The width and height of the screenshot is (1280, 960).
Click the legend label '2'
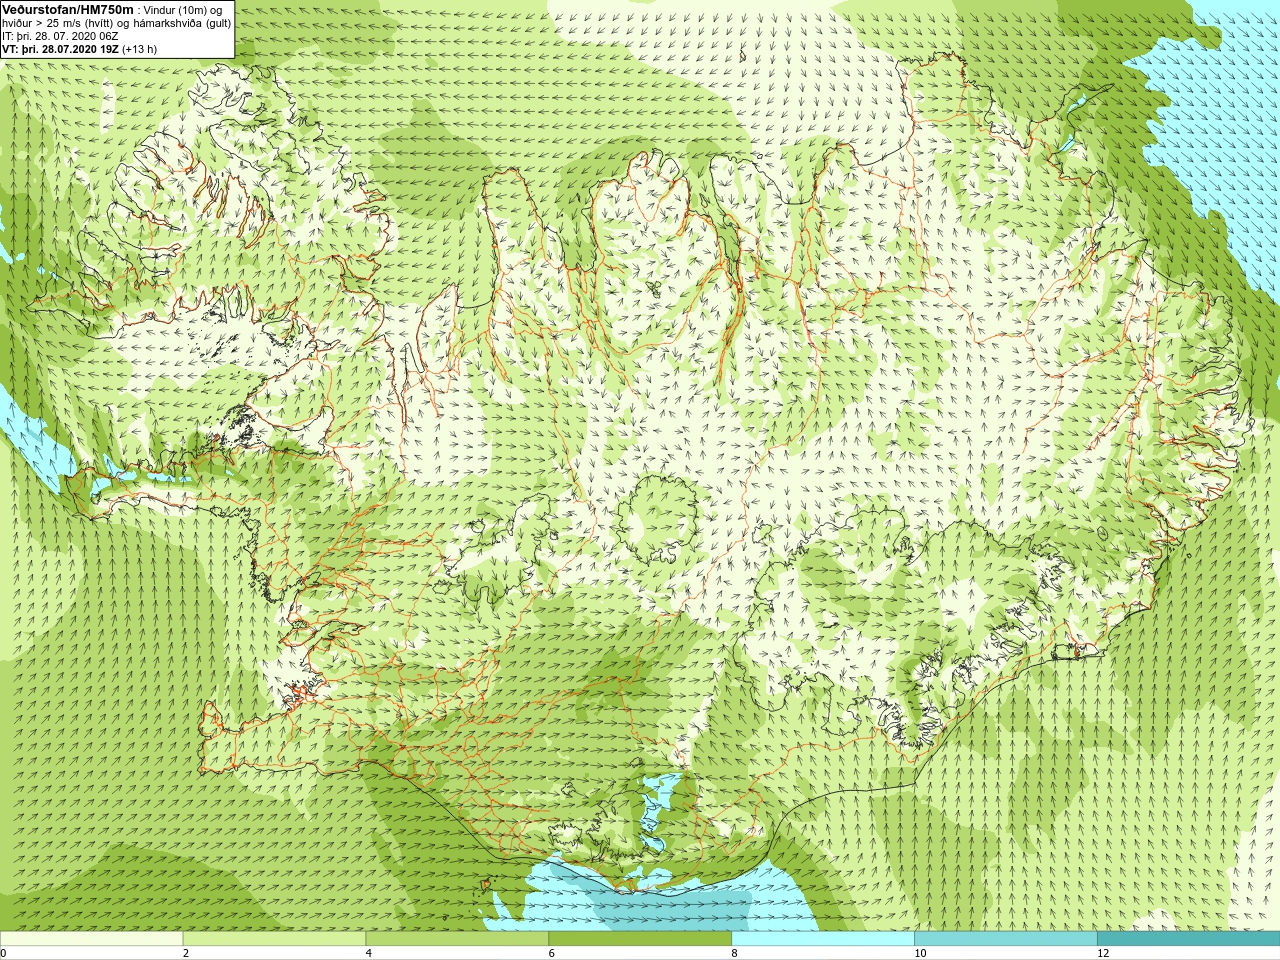tap(186, 953)
